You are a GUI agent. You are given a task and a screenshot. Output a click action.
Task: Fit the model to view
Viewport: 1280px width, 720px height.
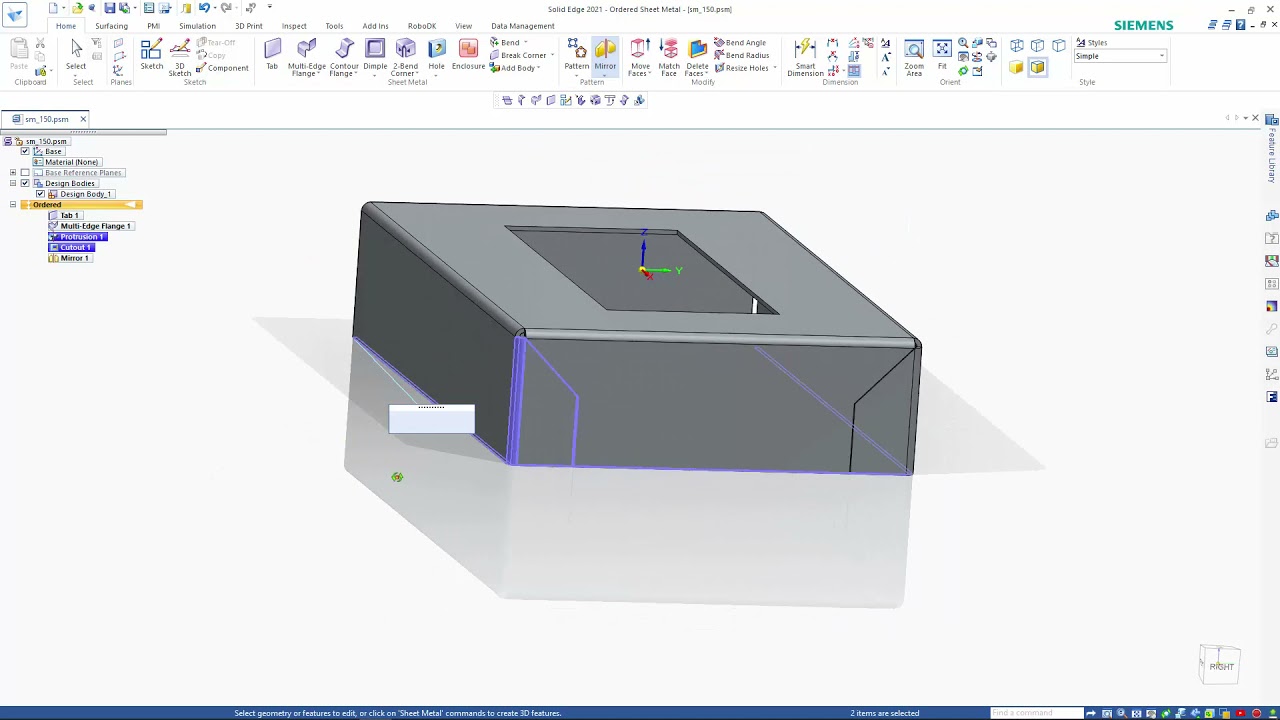942,55
